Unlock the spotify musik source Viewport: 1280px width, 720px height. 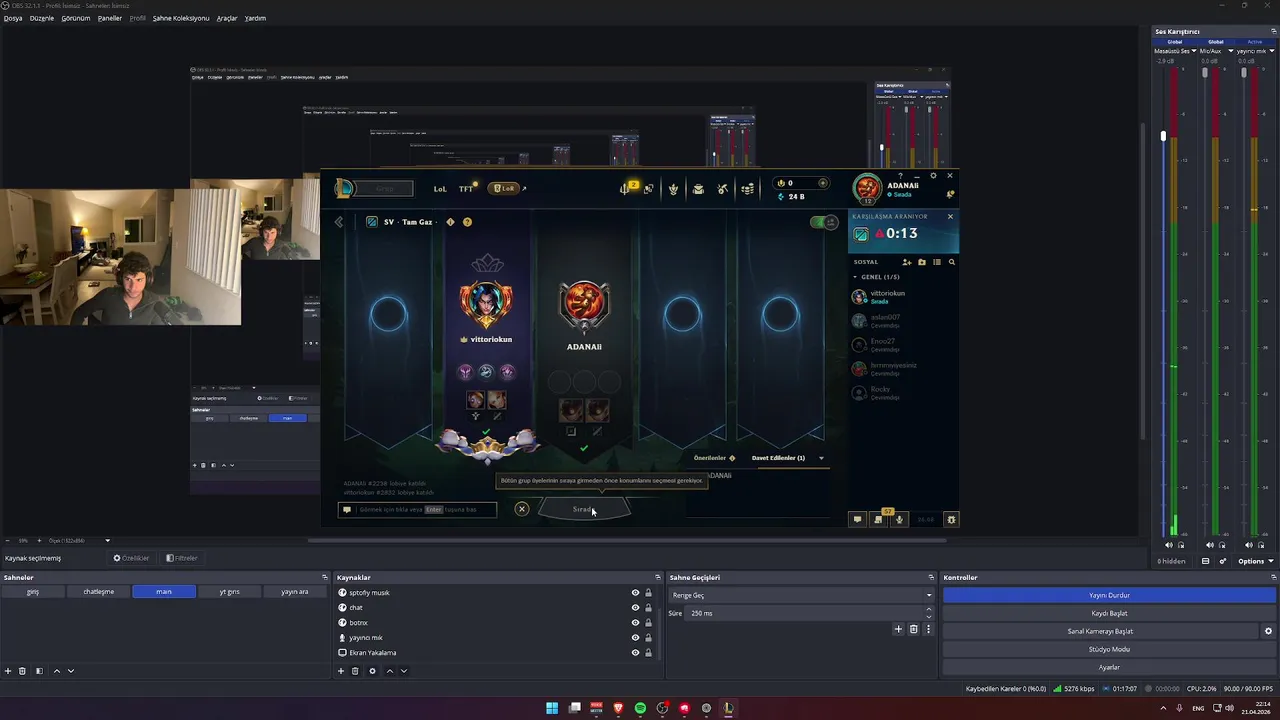[648, 593]
